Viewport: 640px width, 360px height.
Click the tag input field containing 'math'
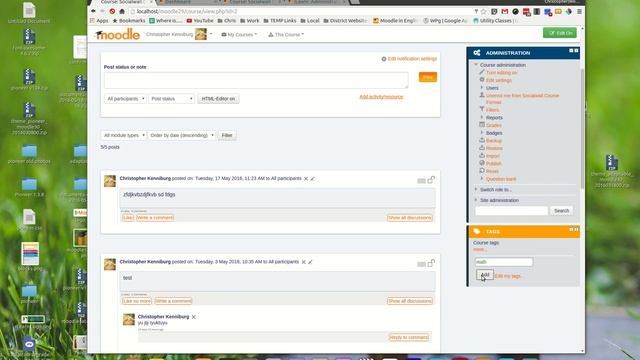pyautogui.click(x=504, y=262)
